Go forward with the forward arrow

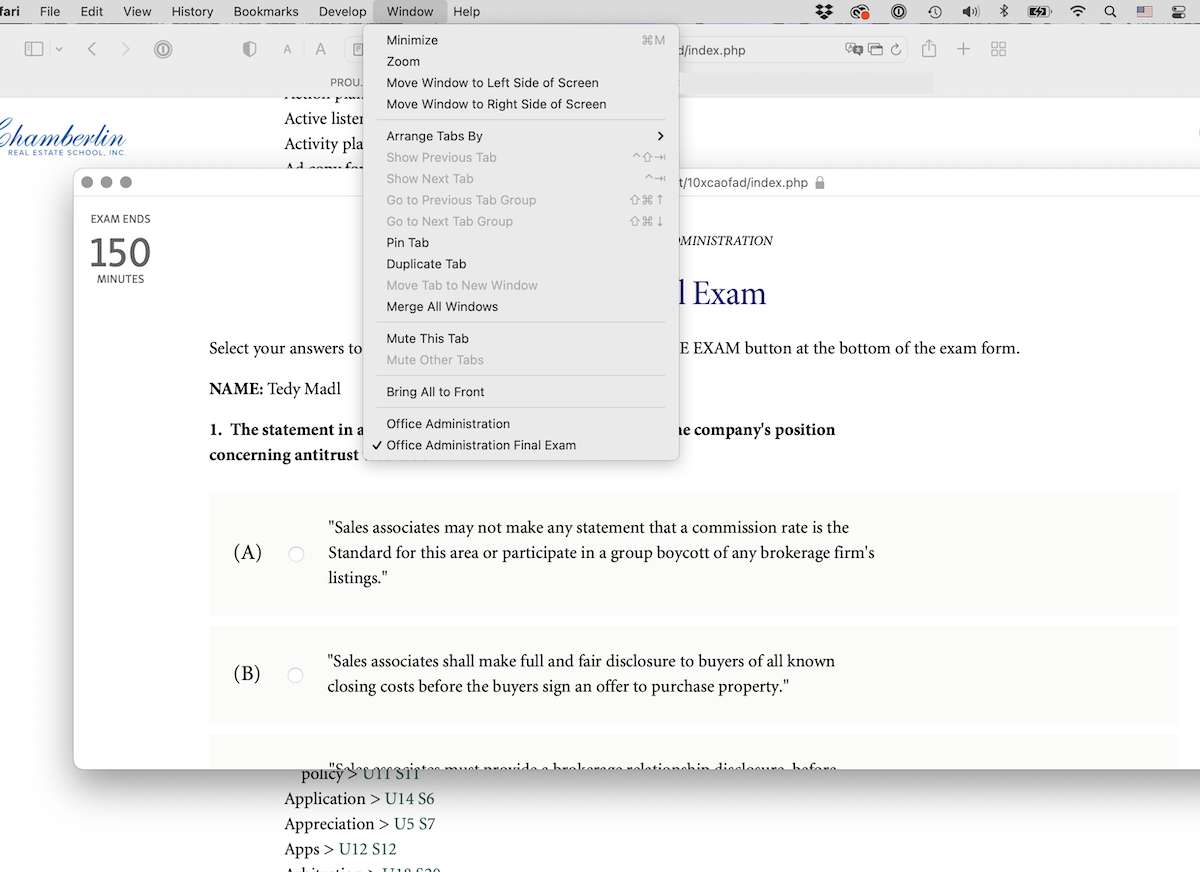click(x=125, y=49)
